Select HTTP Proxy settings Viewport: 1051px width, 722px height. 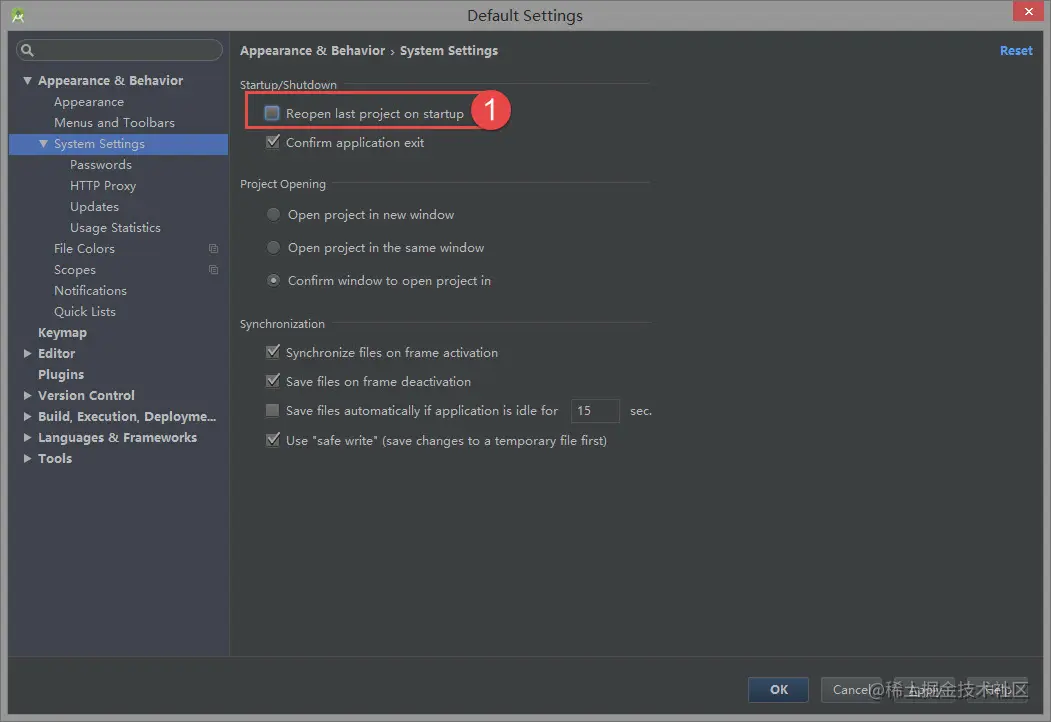coord(103,186)
